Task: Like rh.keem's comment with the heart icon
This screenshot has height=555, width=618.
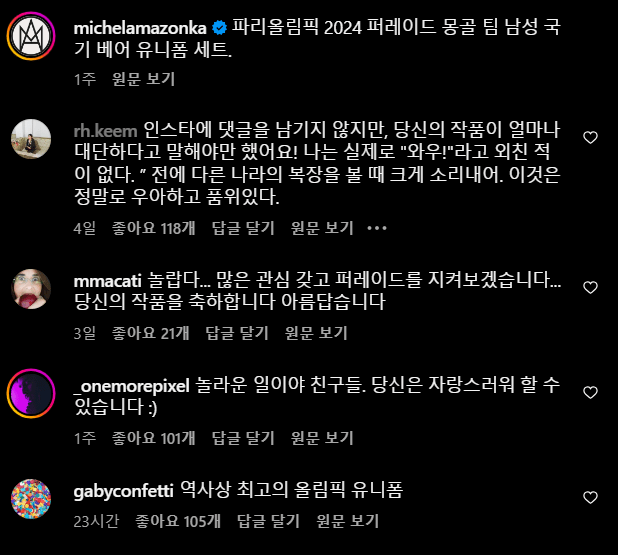Action: coord(590,137)
